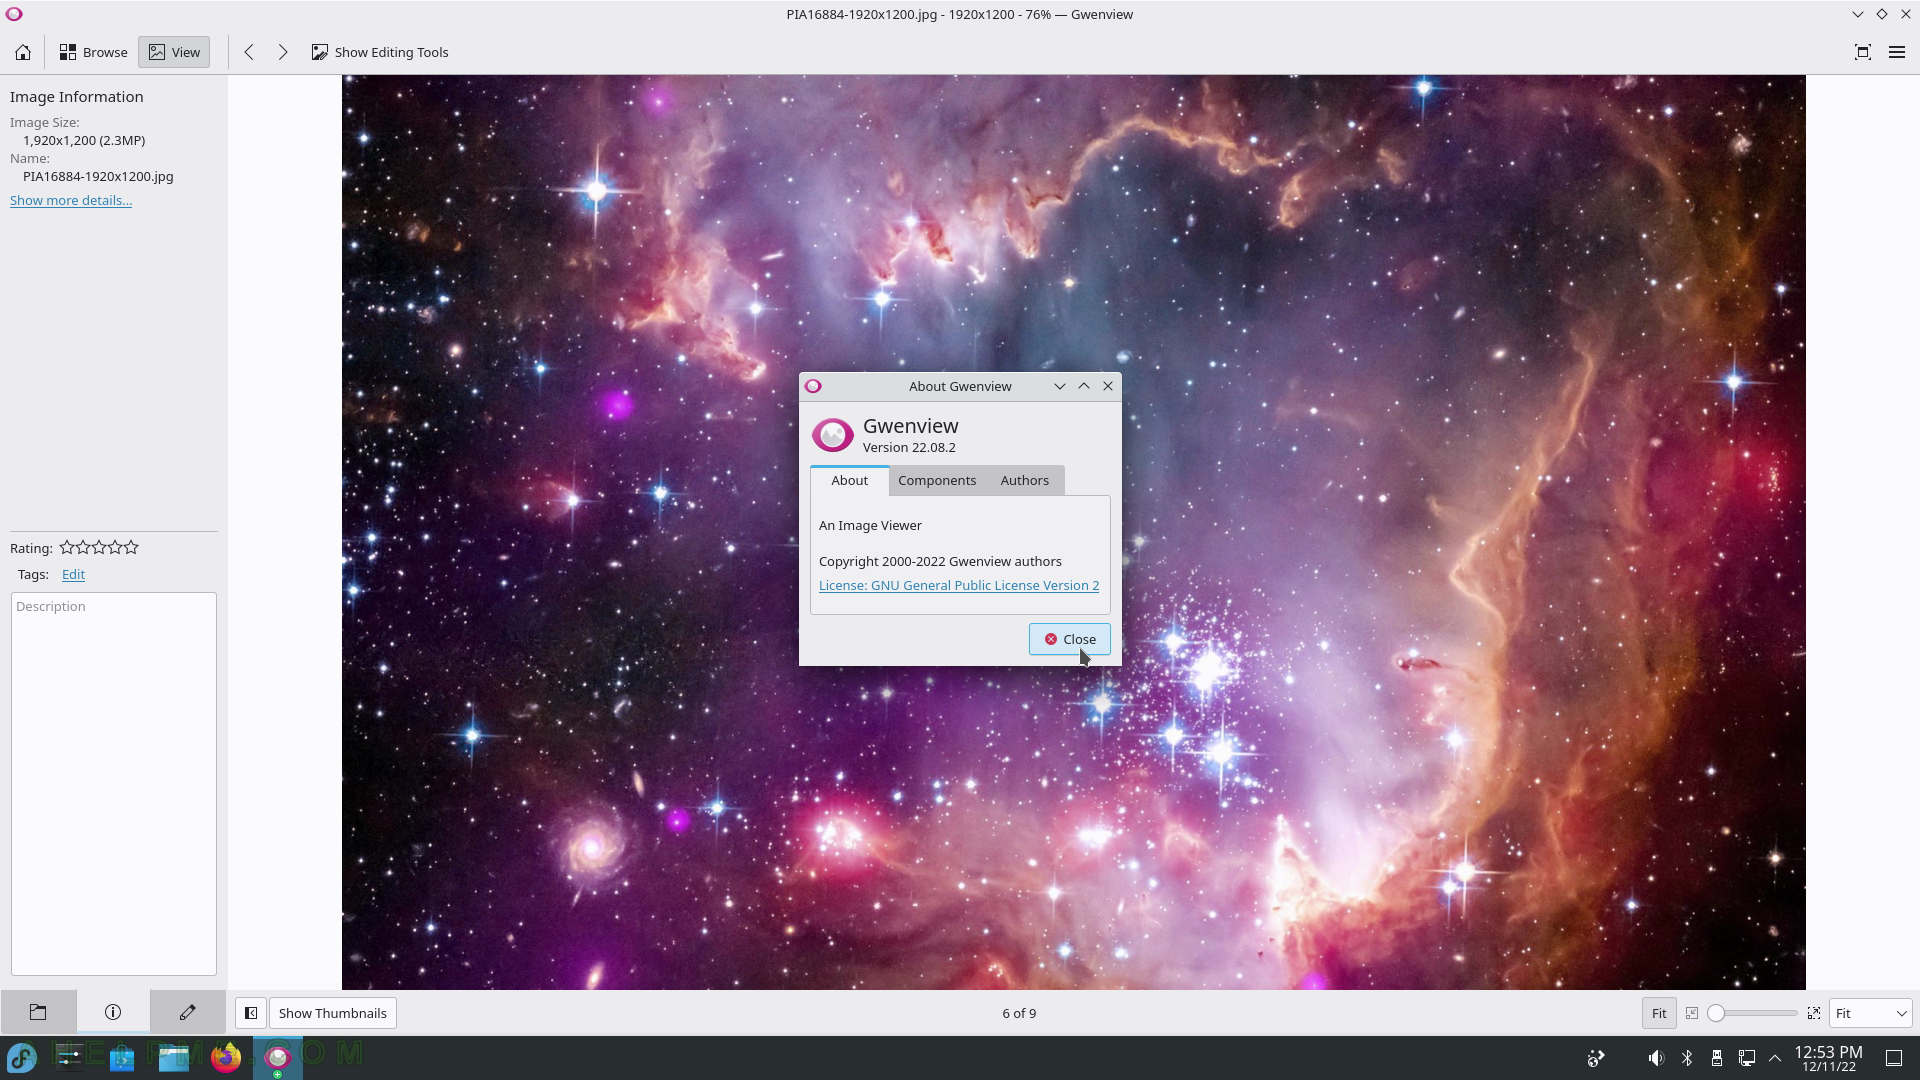Open Bluetooth tray icon
Screen dimensions: 1920x1080
click(1687, 1058)
